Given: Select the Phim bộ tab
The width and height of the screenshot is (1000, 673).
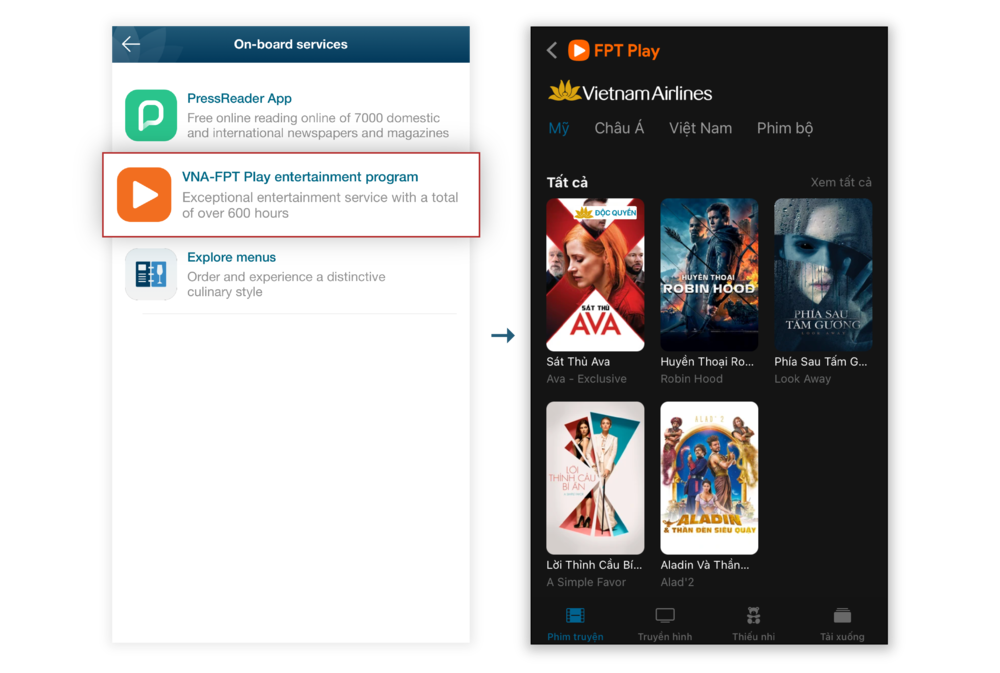Looking at the screenshot, I should [x=785, y=128].
